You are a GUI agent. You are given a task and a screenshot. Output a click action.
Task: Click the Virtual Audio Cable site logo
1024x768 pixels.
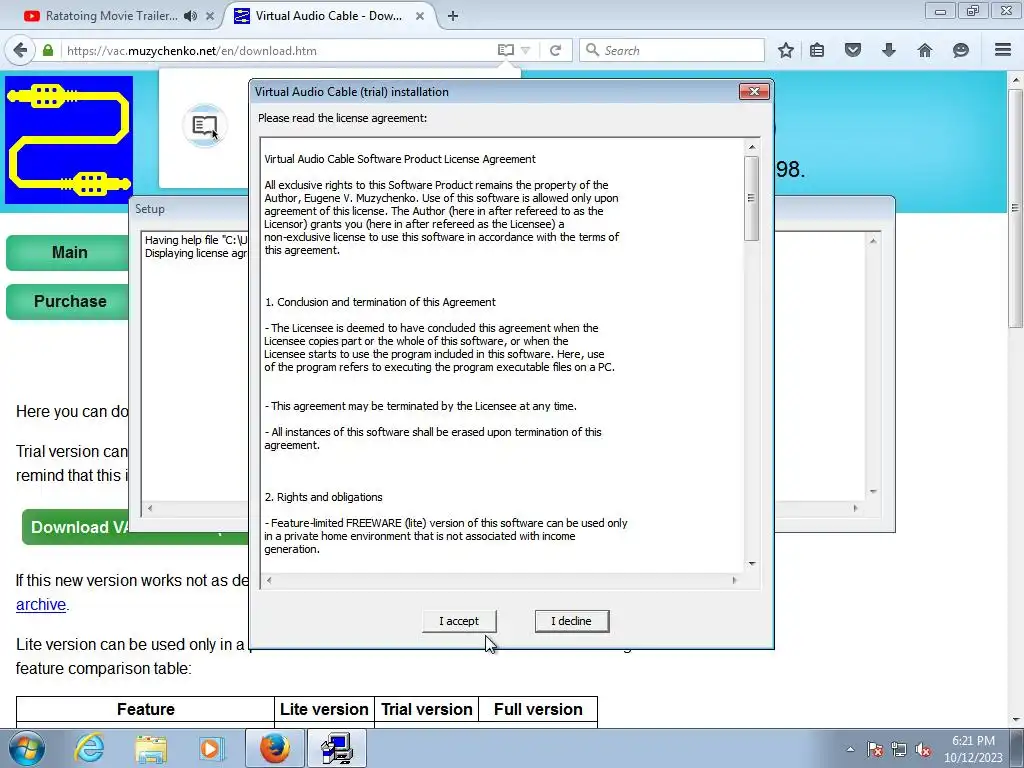pyautogui.click(x=69, y=140)
